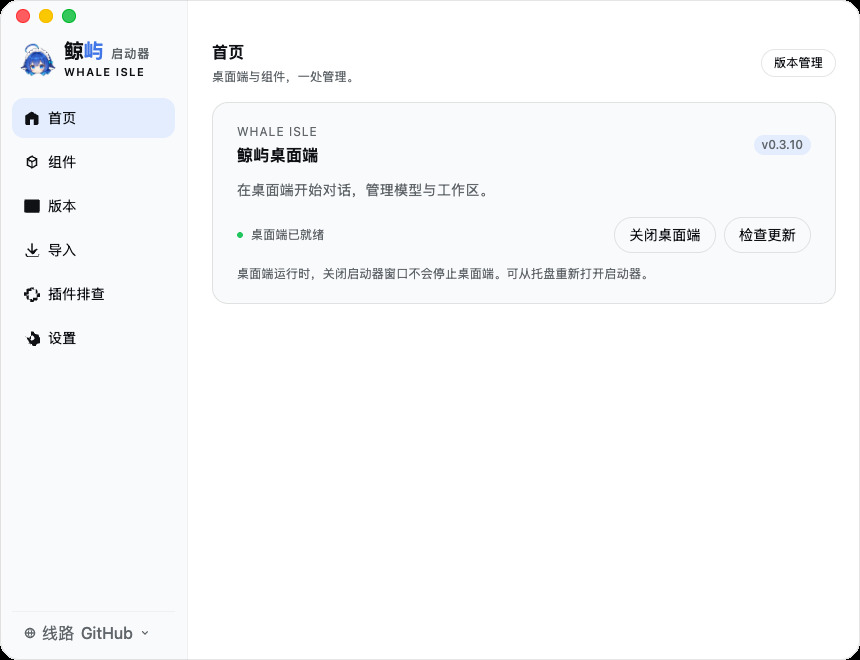Image resolution: width=860 pixels, height=660 pixels.
Task: Click the puzzle icon beside 插件排查
Action: (x=32, y=294)
